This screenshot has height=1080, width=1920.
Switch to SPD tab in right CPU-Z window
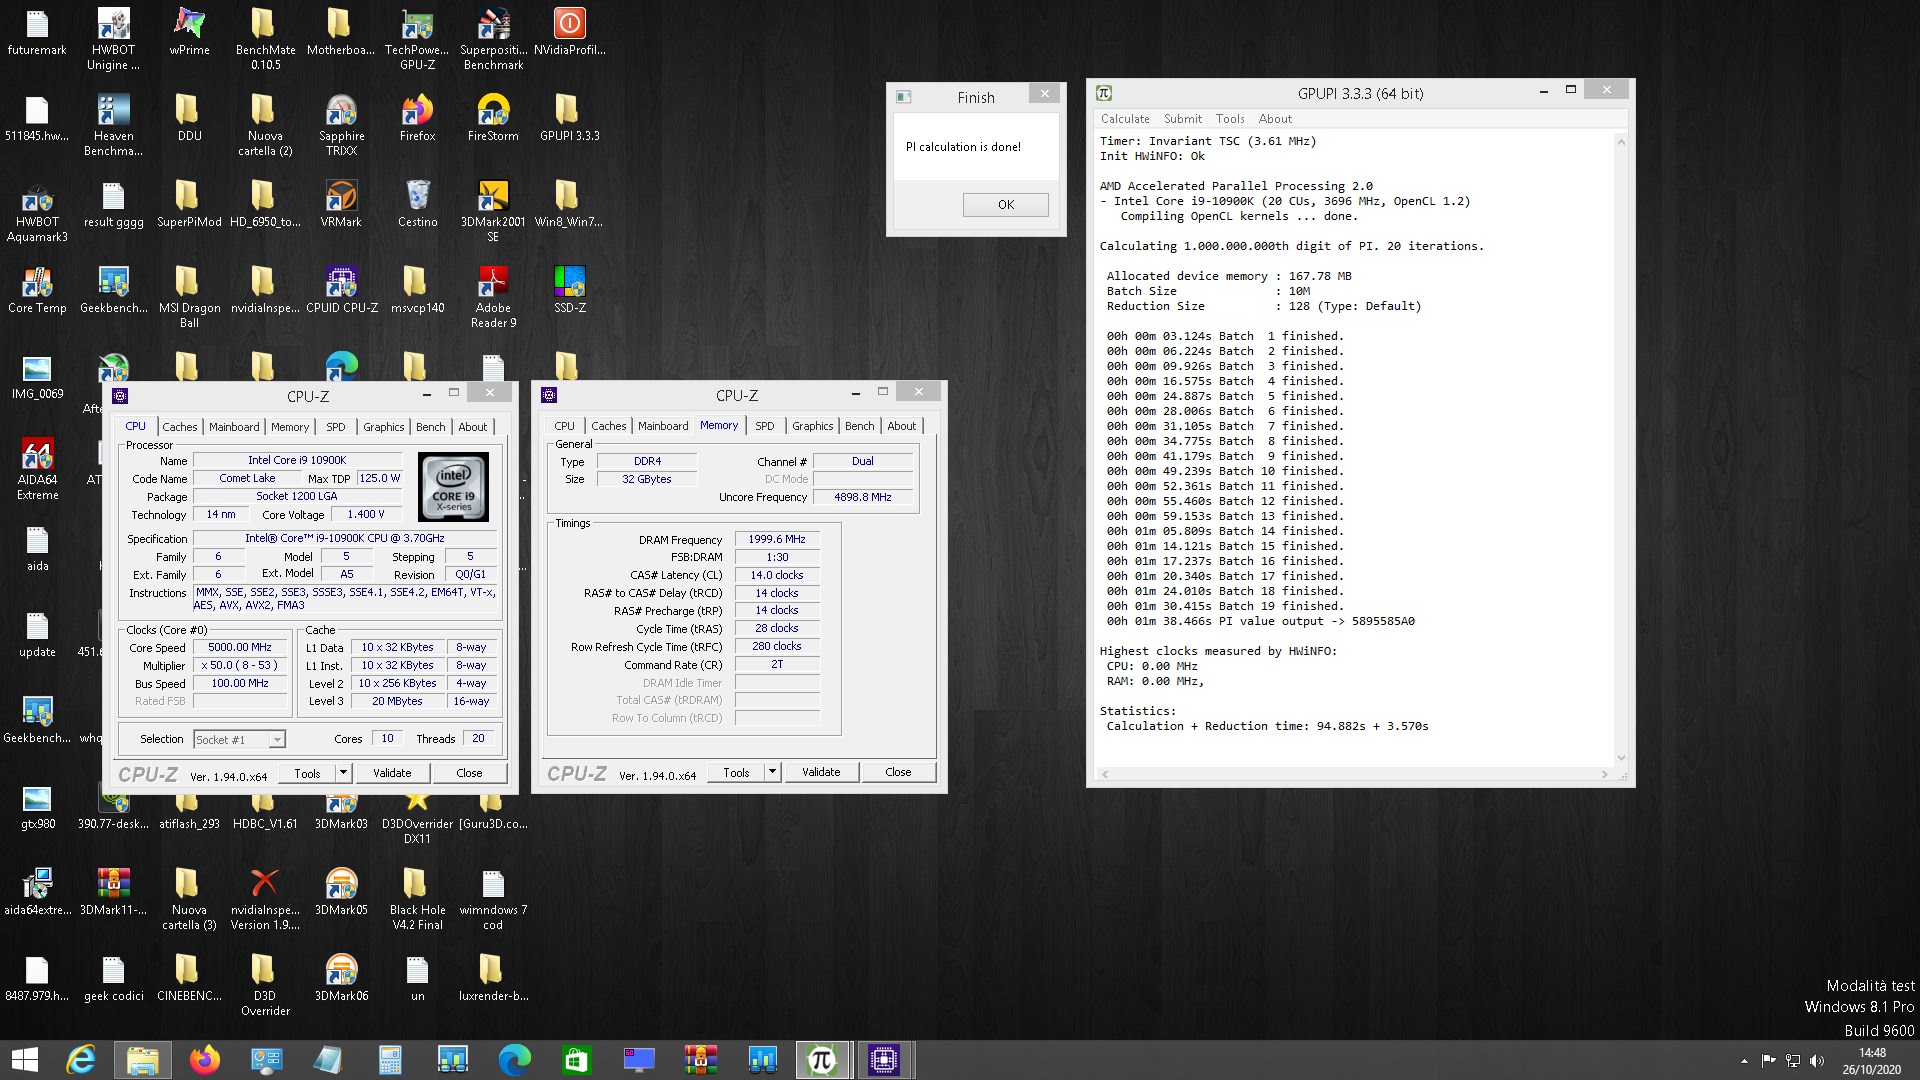point(765,426)
